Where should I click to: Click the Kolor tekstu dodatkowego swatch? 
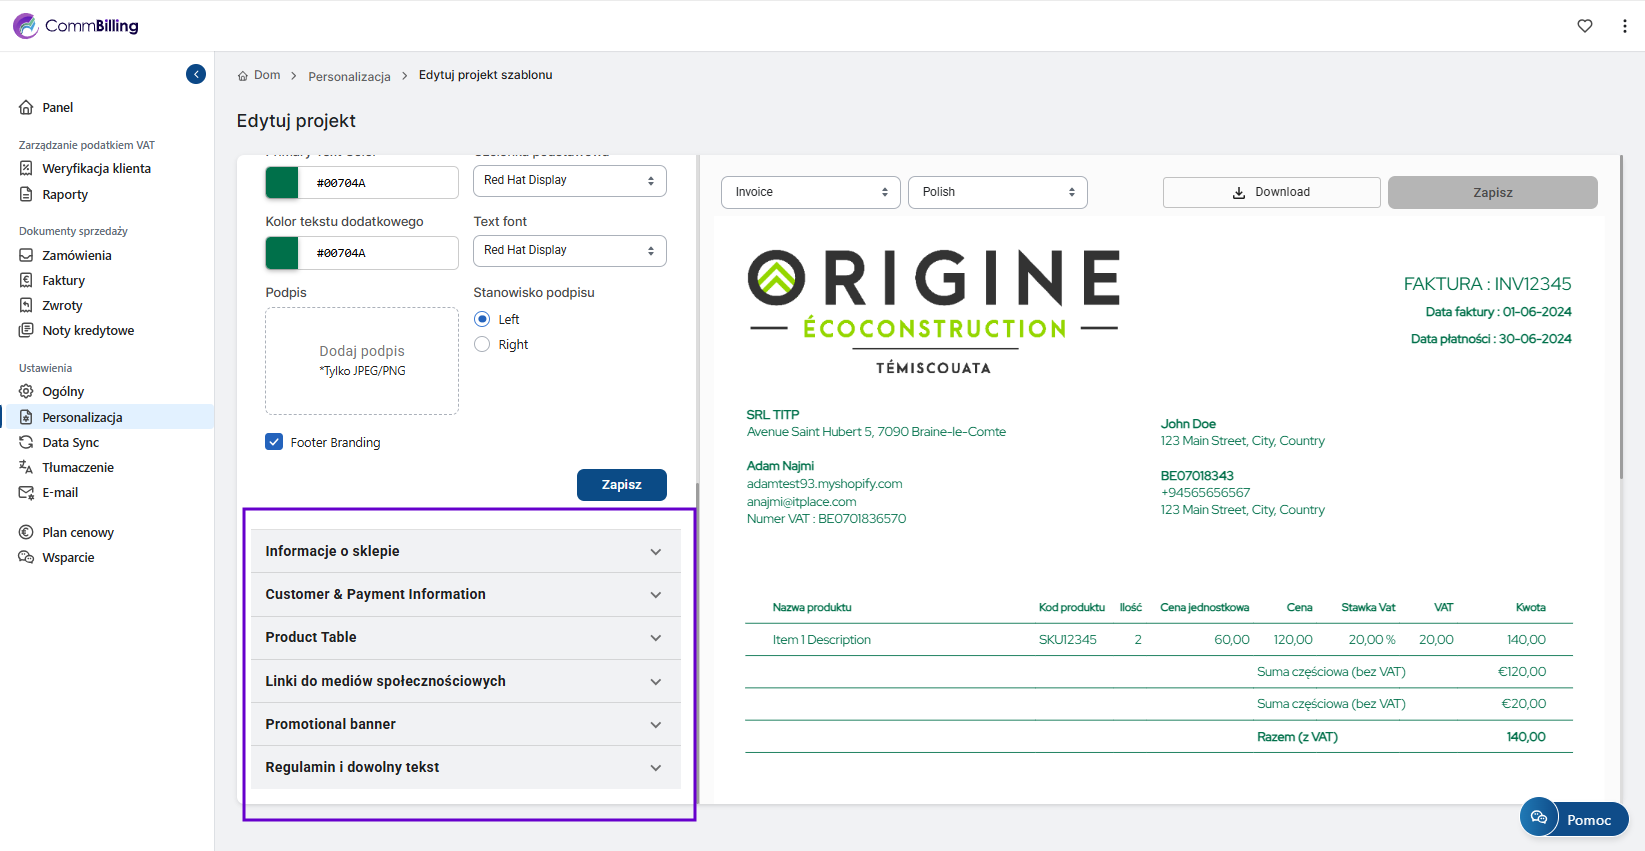tap(282, 253)
